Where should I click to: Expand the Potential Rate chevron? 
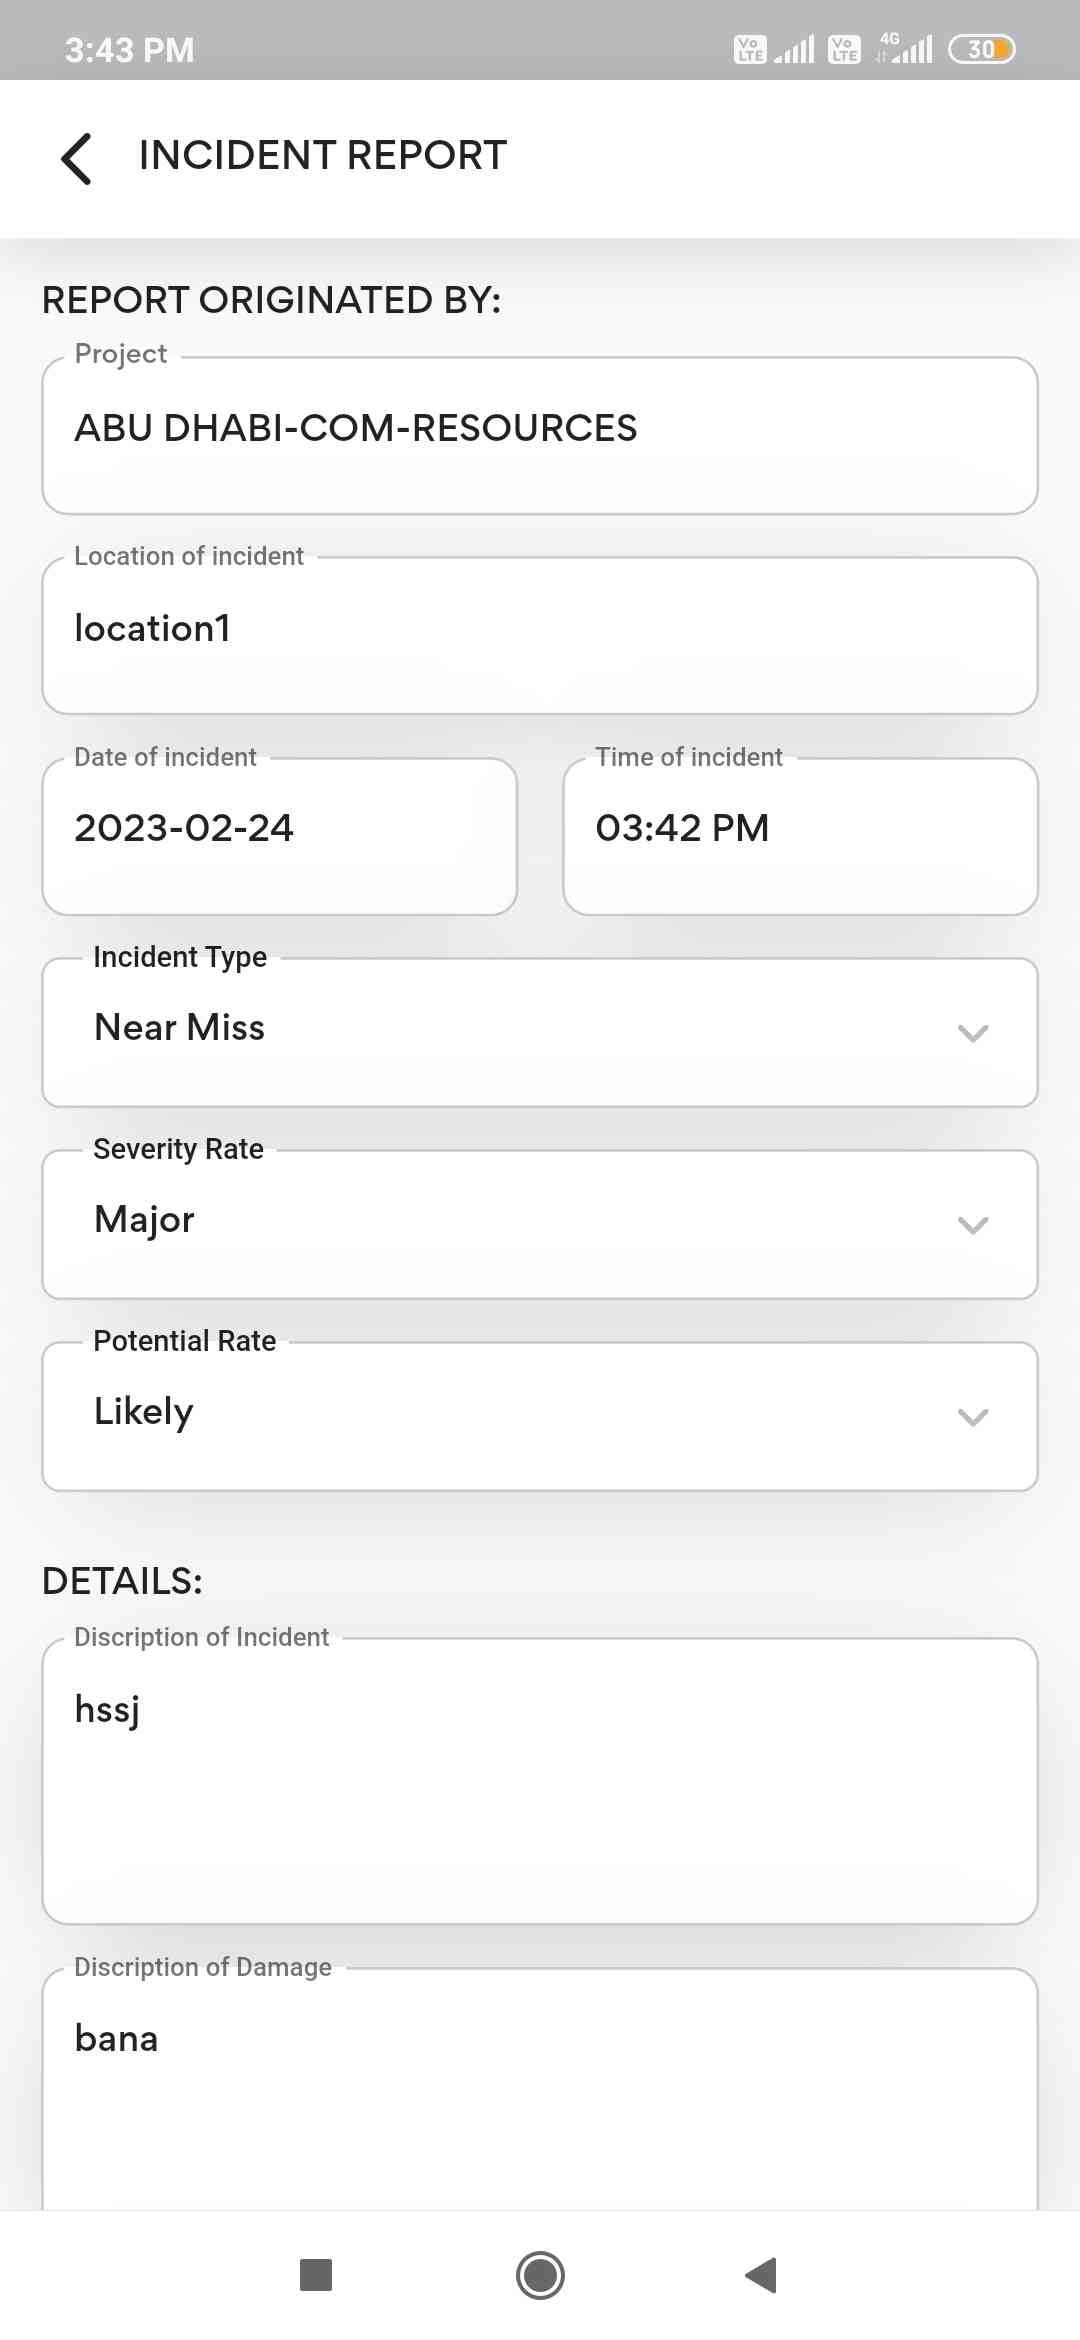click(x=972, y=1417)
